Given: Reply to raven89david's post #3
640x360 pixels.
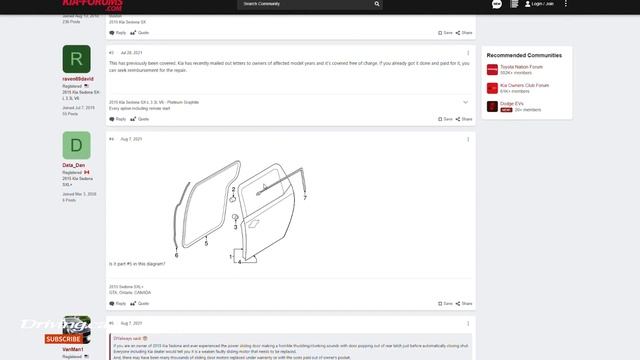Looking at the screenshot, I should click(x=118, y=119).
